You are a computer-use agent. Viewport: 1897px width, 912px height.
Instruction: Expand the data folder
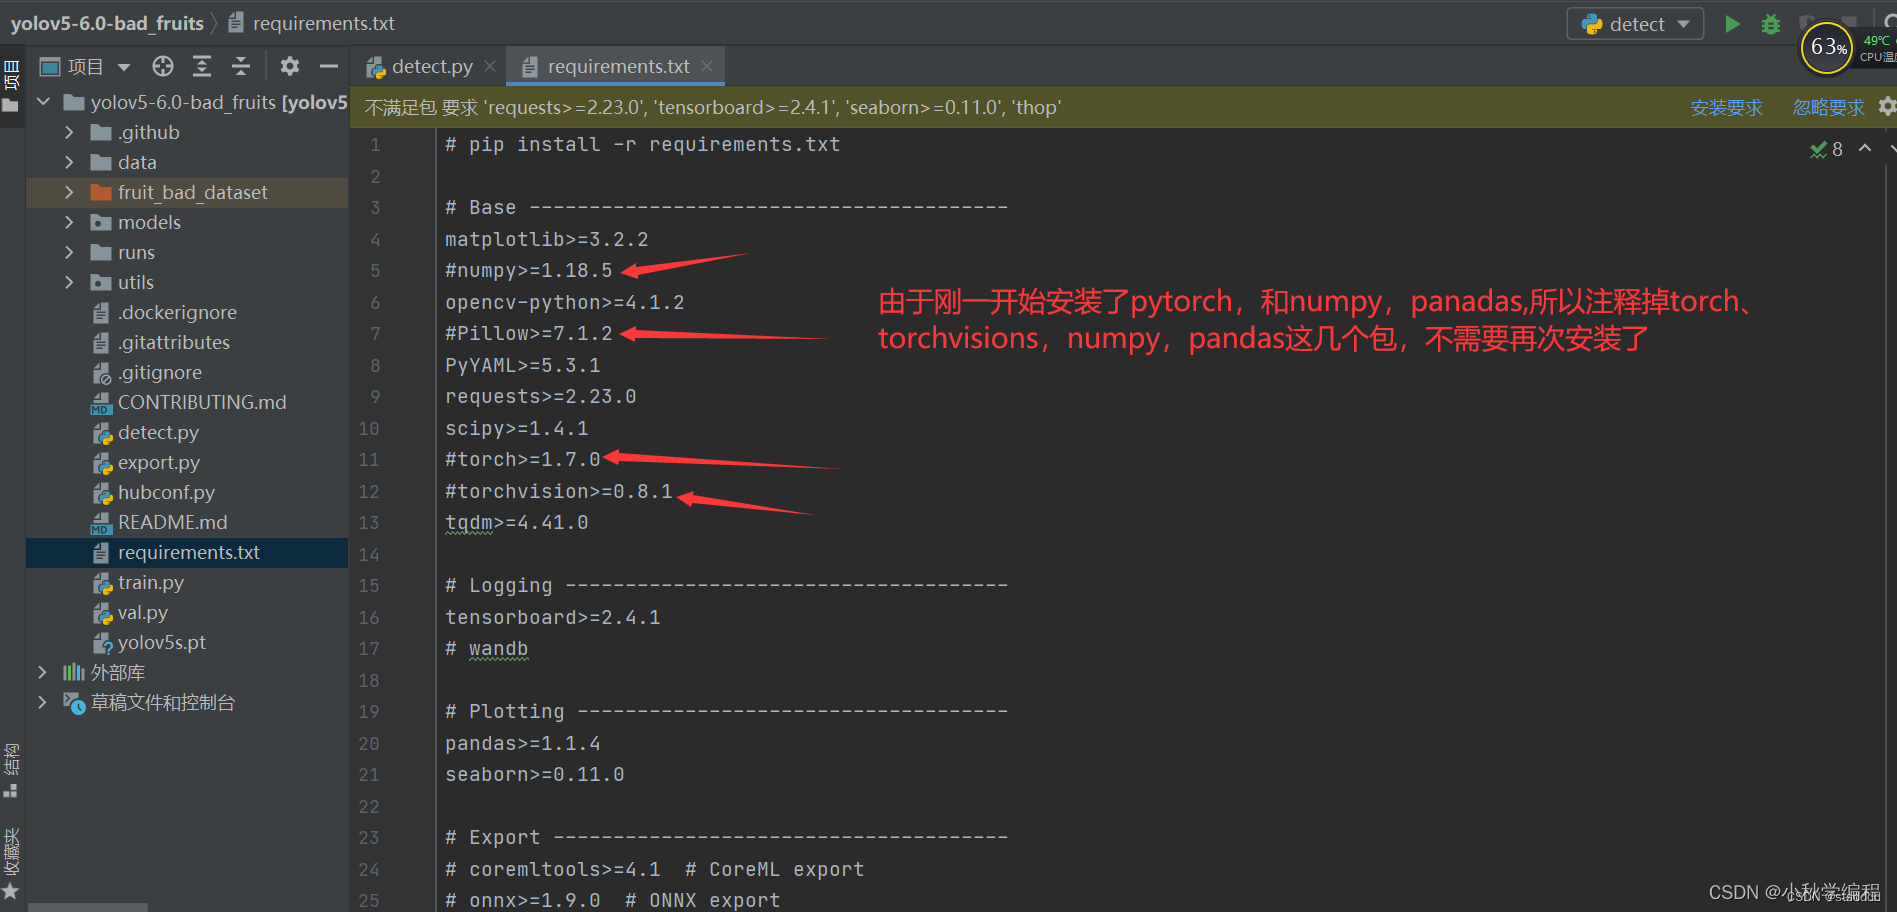[69, 162]
